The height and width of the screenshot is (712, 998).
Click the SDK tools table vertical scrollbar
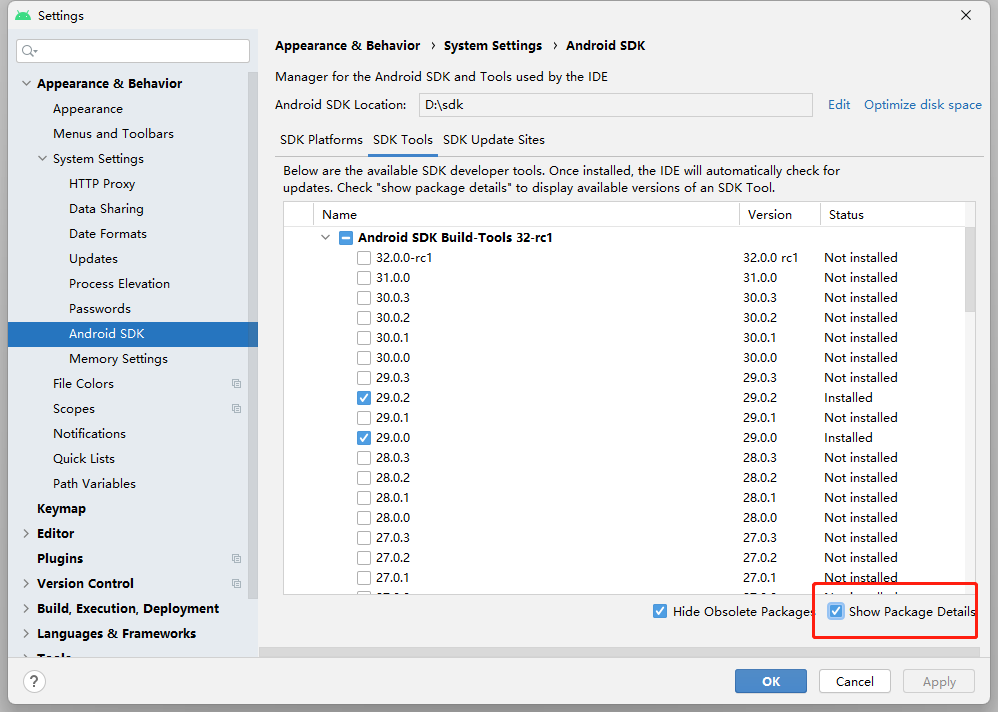point(970,270)
